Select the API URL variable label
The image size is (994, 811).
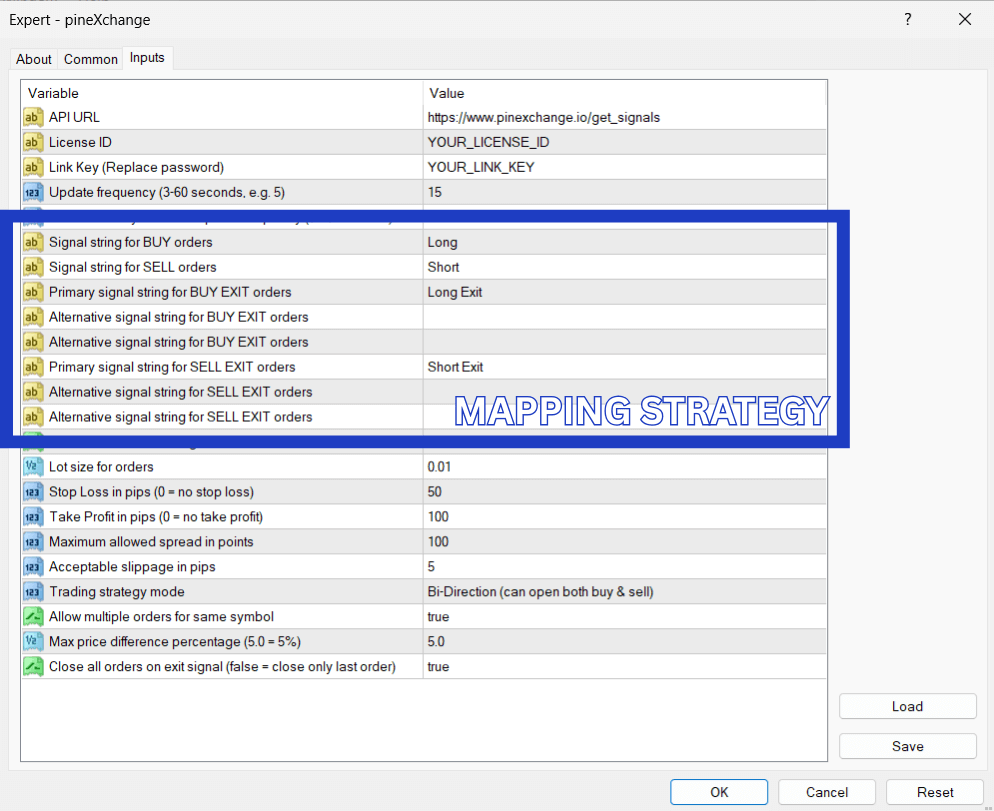(74, 117)
